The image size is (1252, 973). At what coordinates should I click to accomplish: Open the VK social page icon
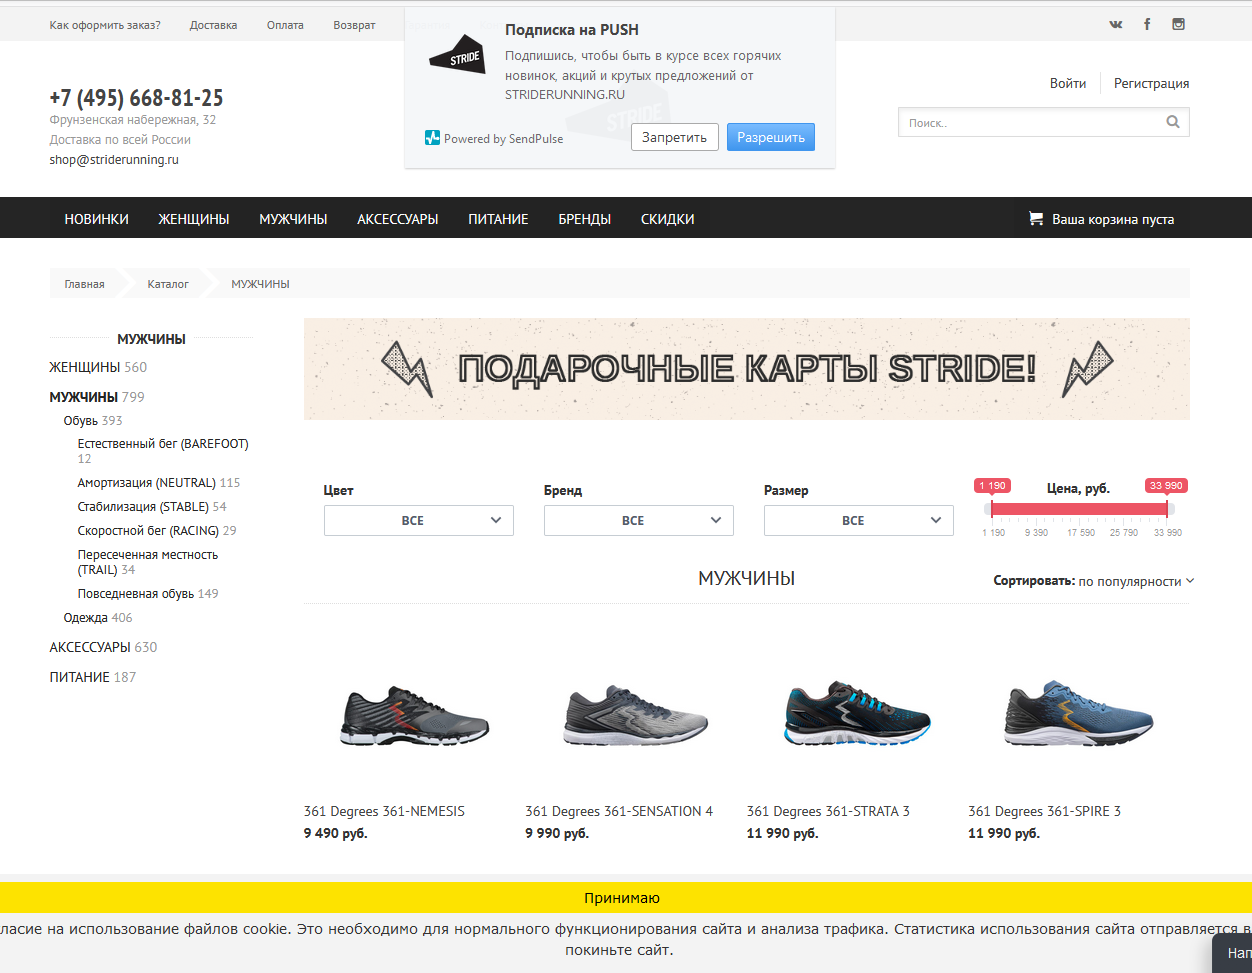[1115, 24]
